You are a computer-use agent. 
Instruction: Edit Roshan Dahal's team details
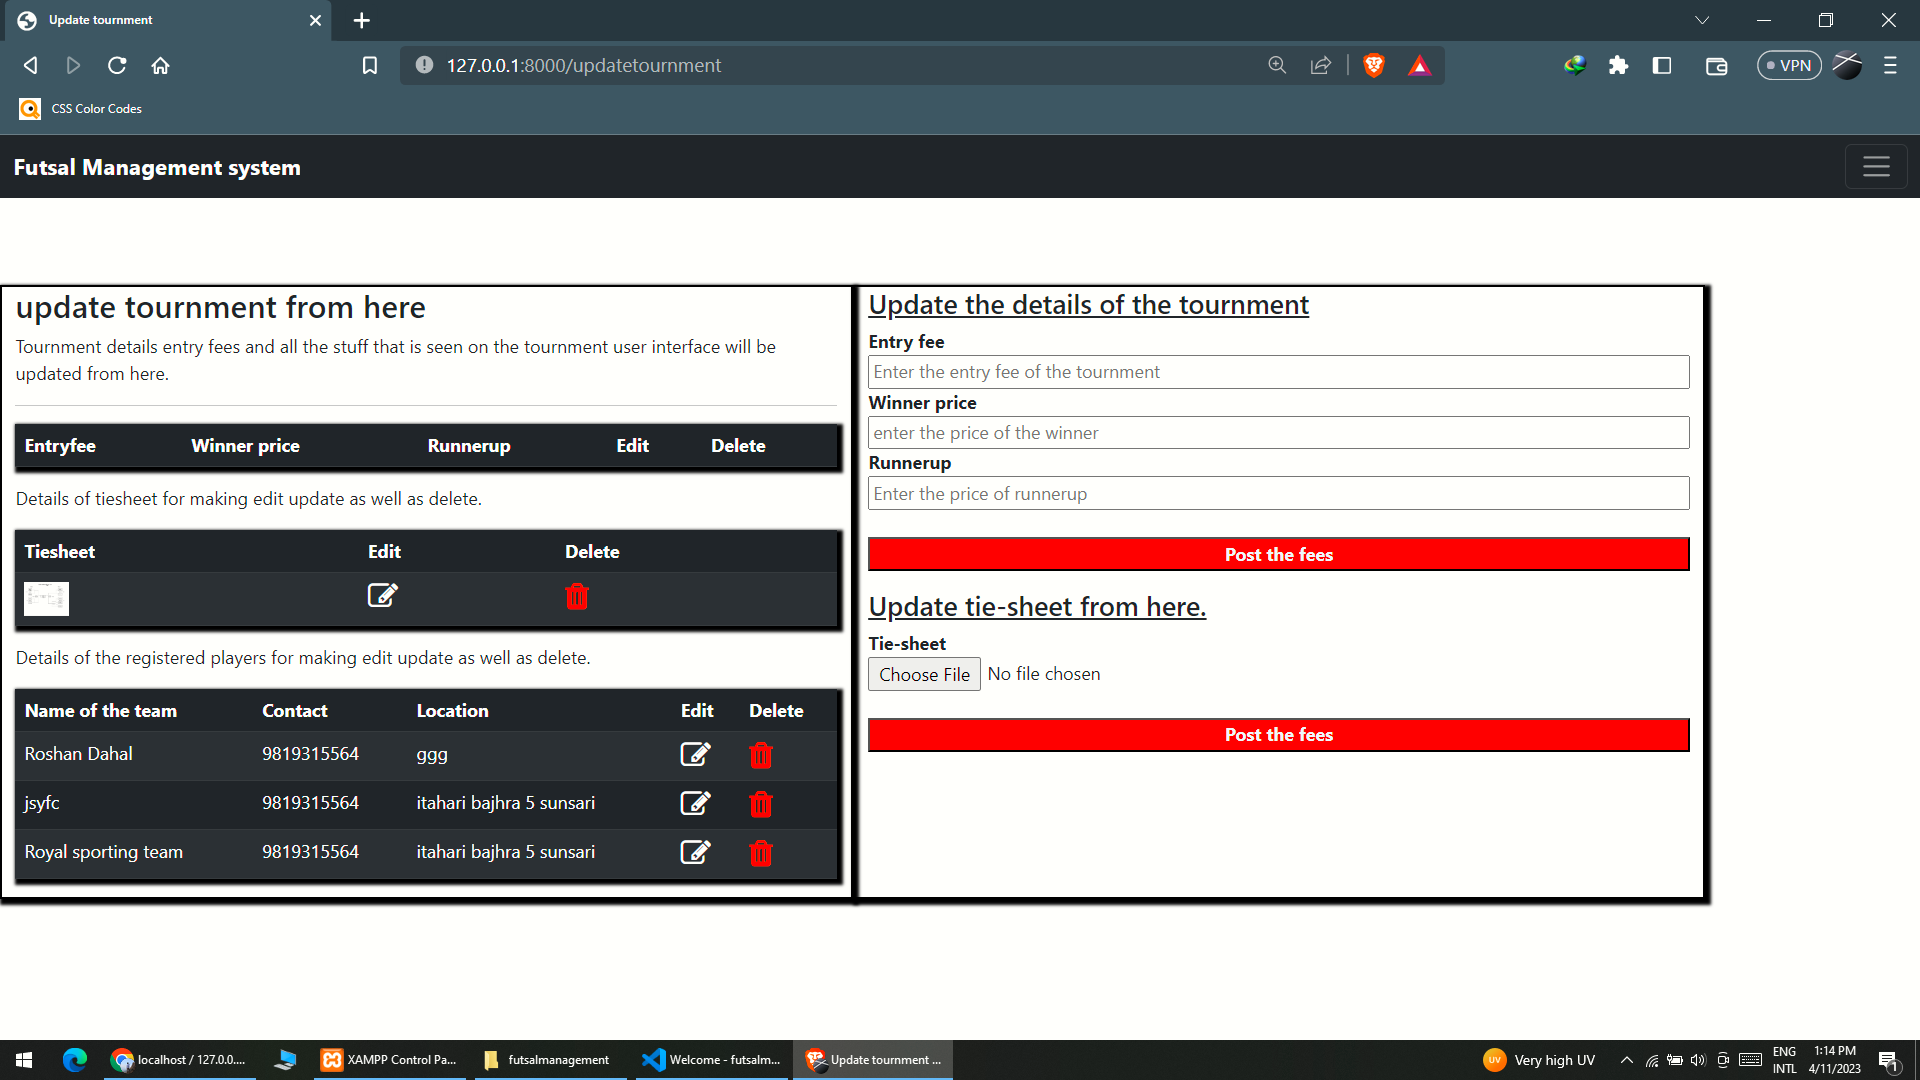pos(696,754)
